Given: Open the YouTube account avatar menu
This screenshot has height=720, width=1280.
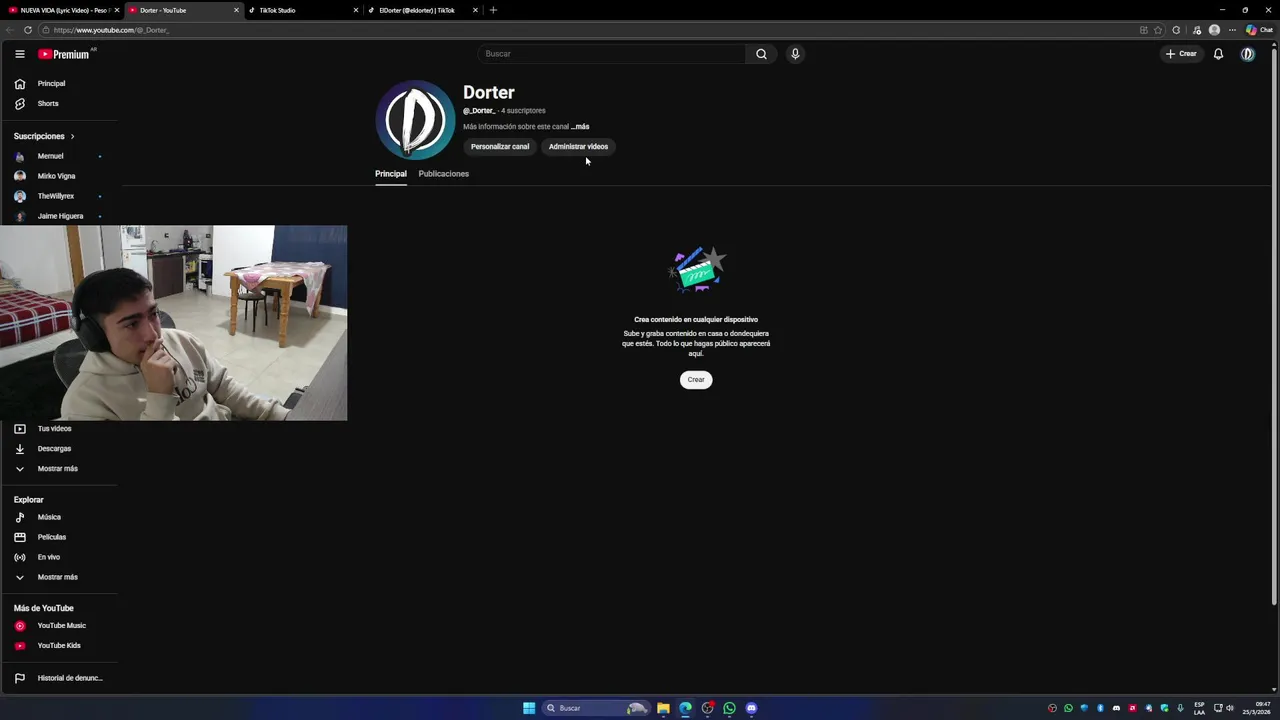Looking at the screenshot, I should click(x=1247, y=54).
